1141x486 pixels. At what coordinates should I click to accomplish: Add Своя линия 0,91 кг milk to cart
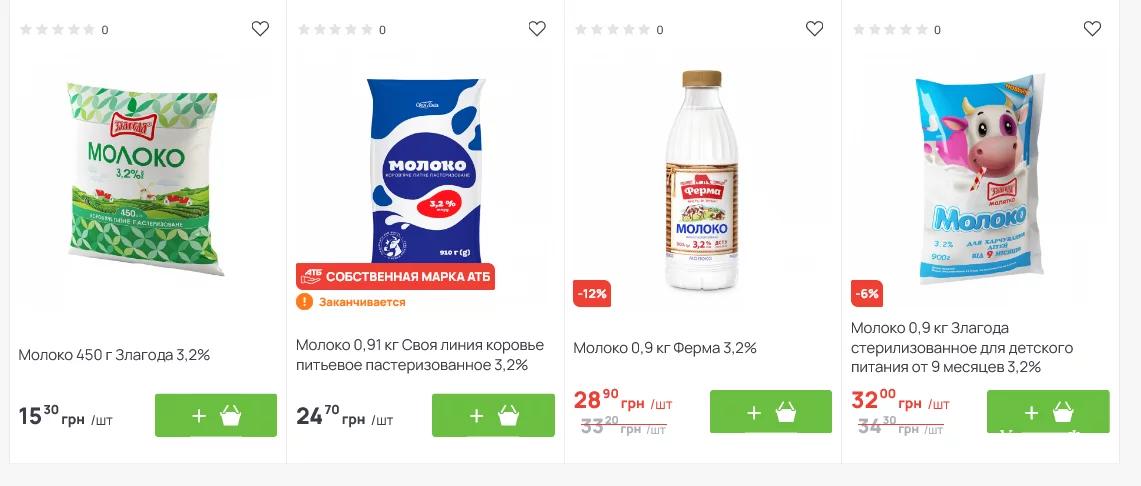493,415
